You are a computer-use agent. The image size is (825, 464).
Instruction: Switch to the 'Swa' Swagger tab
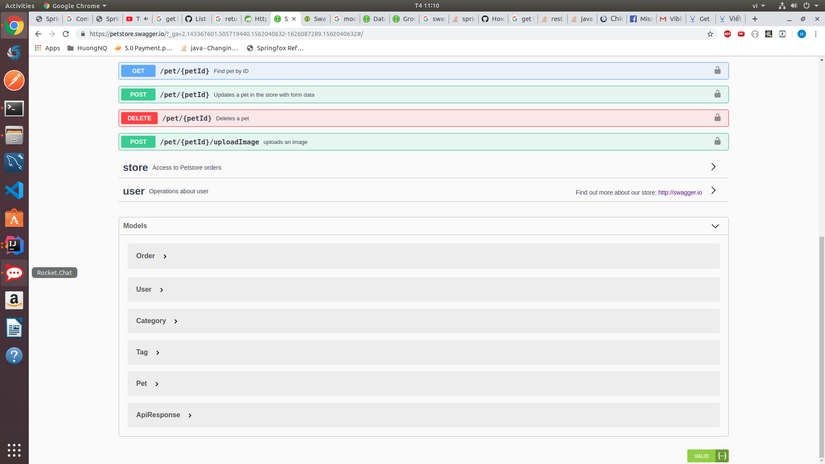pos(315,18)
